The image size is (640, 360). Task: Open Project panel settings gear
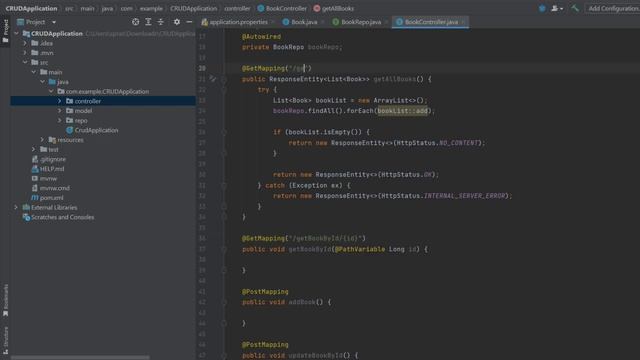click(177, 22)
